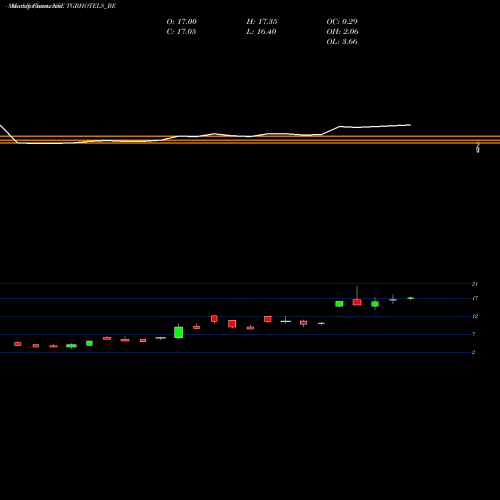Screen dimensions: 500x500
Task: Click the price axis label 21
Action: click(x=475, y=284)
